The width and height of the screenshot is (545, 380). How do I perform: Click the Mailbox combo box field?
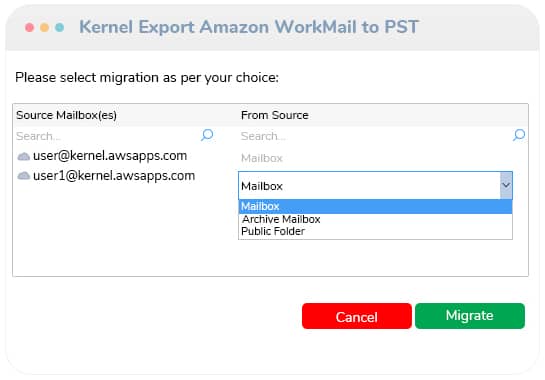(375, 186)
